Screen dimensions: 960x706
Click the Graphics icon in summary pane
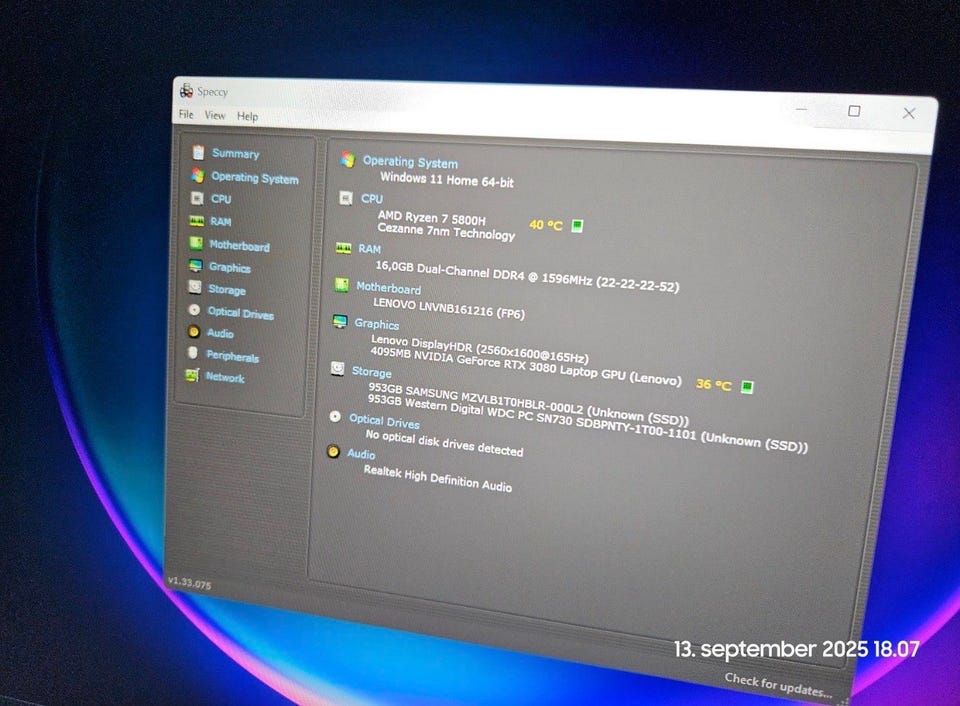pyautogui.click(x=340, y=321)
